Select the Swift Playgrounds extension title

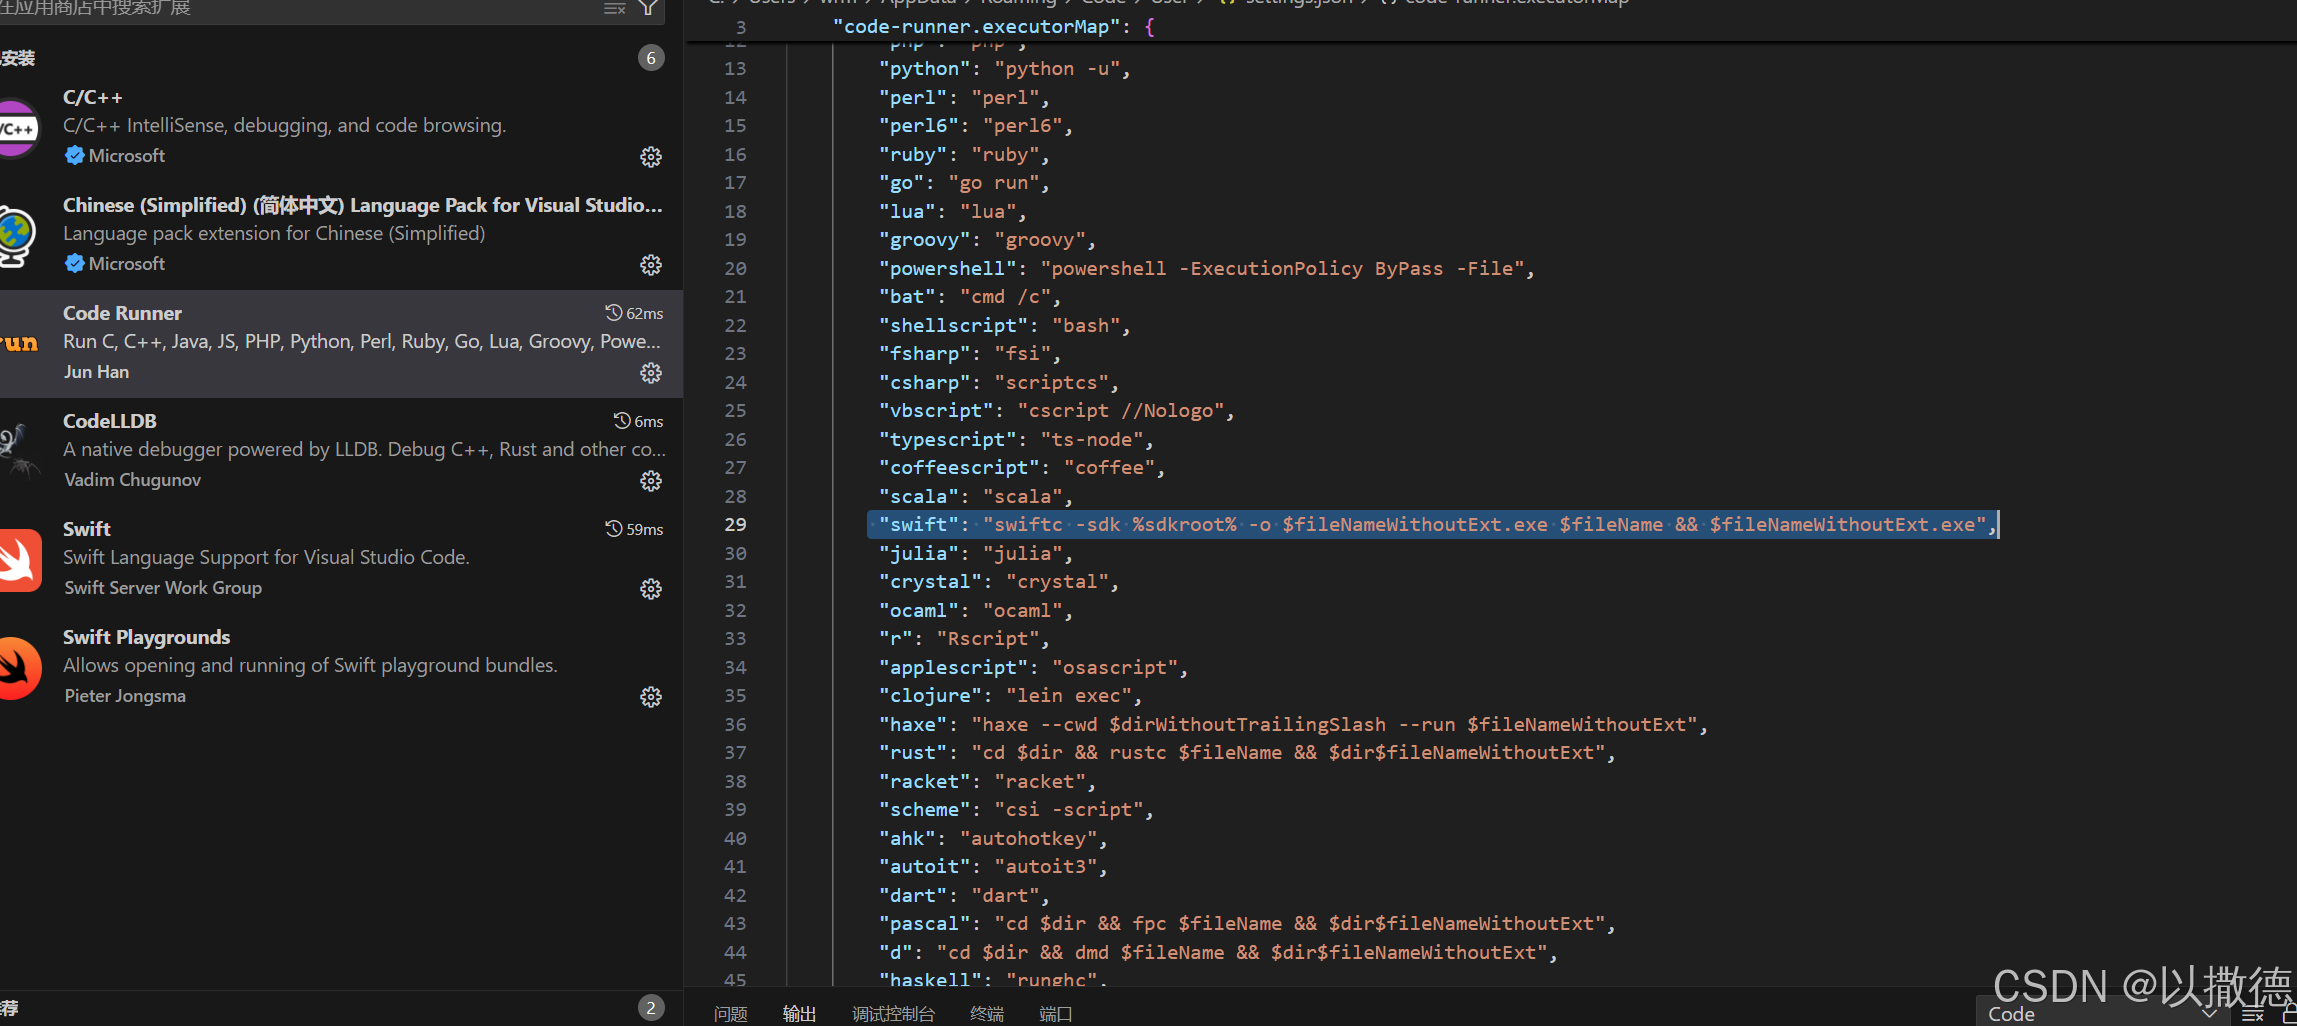[147, 637]
